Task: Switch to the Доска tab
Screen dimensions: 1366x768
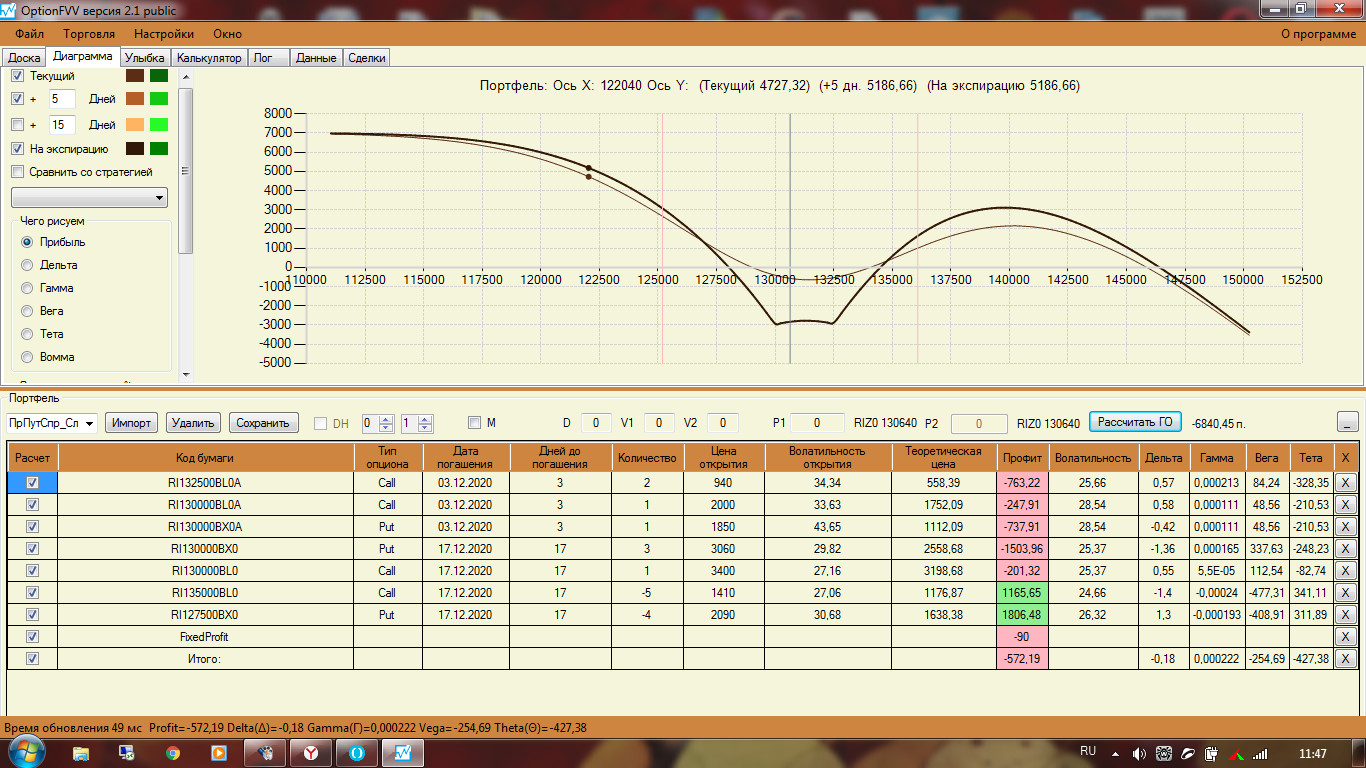Action: pos(24,58)
